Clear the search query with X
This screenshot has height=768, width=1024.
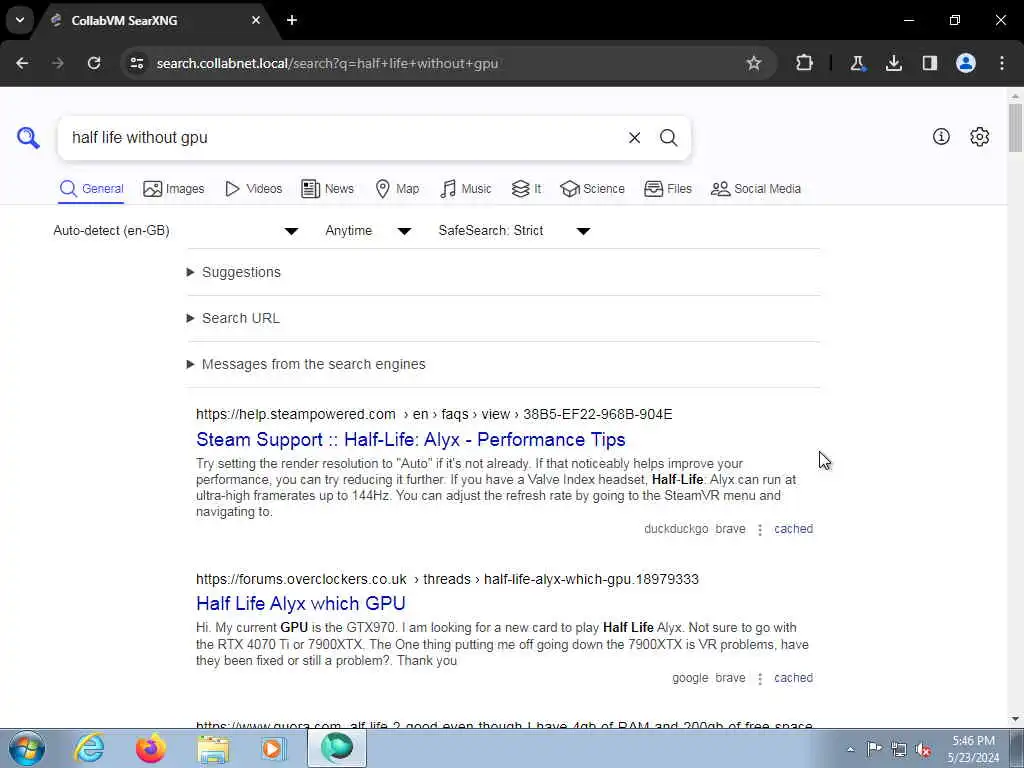coord(634,138)
